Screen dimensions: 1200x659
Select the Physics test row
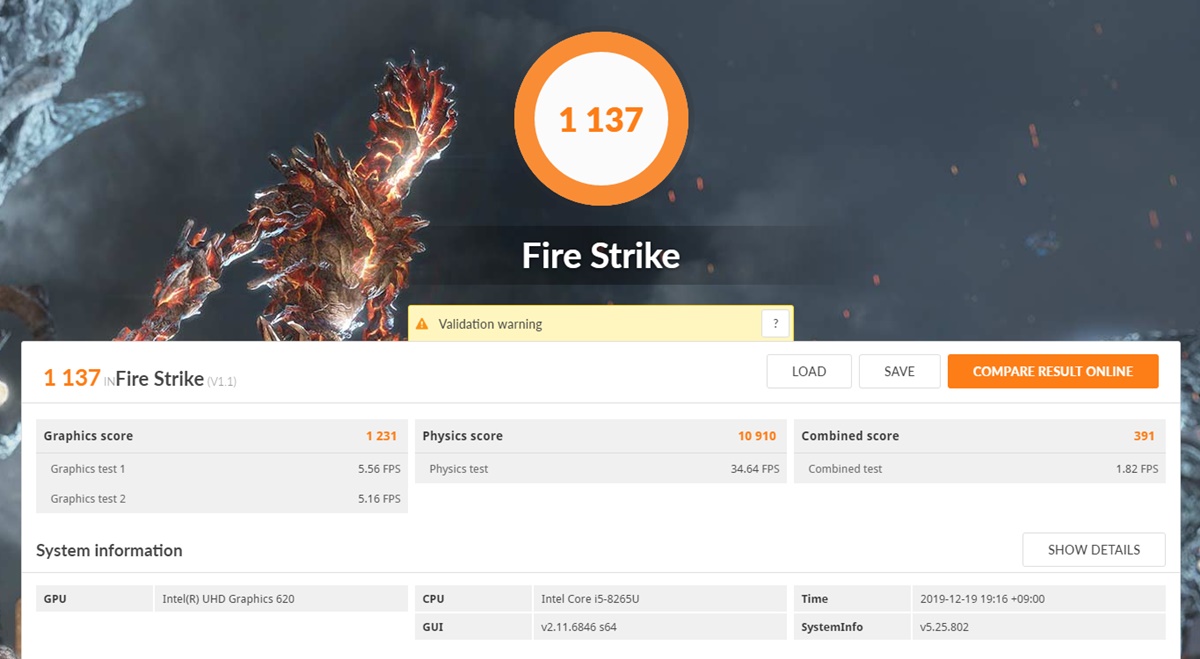point(601,469)
